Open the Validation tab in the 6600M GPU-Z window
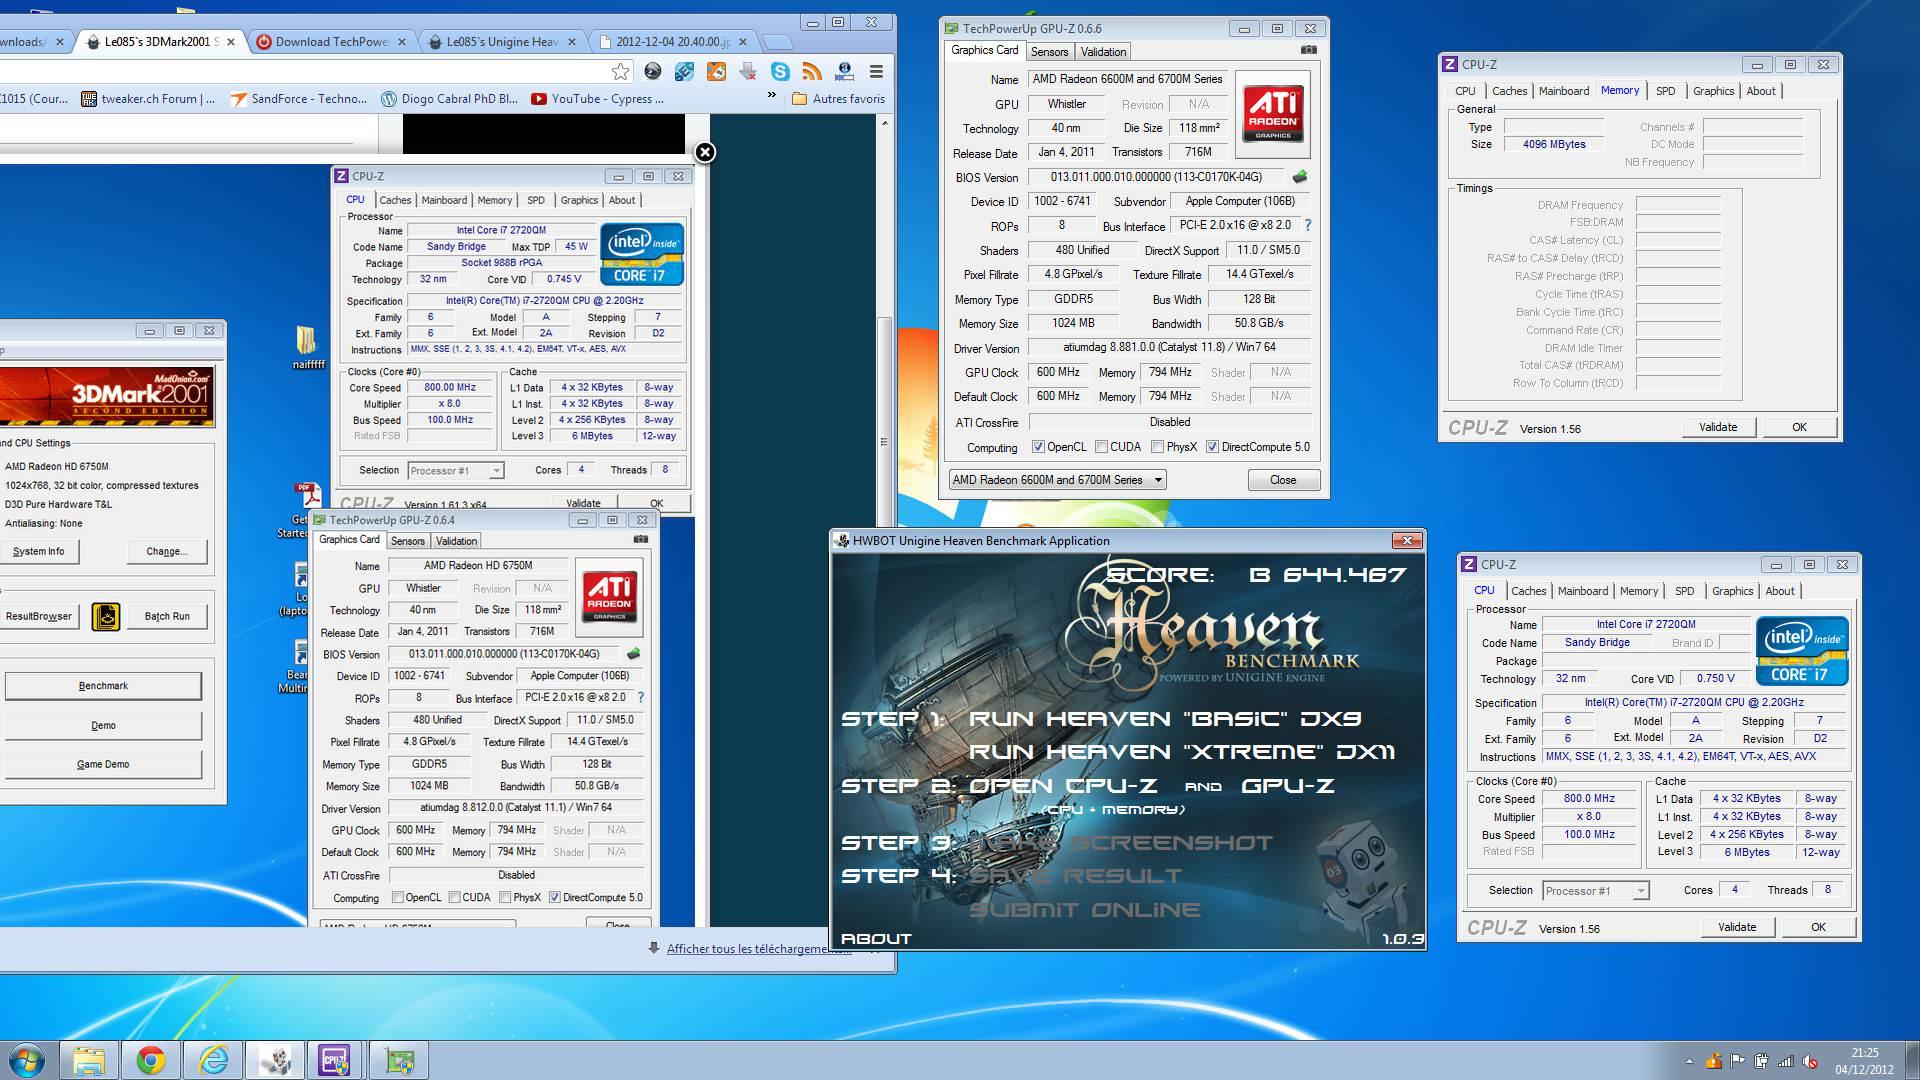Screen dimensions: 1920x1080 pos(1103,51)
